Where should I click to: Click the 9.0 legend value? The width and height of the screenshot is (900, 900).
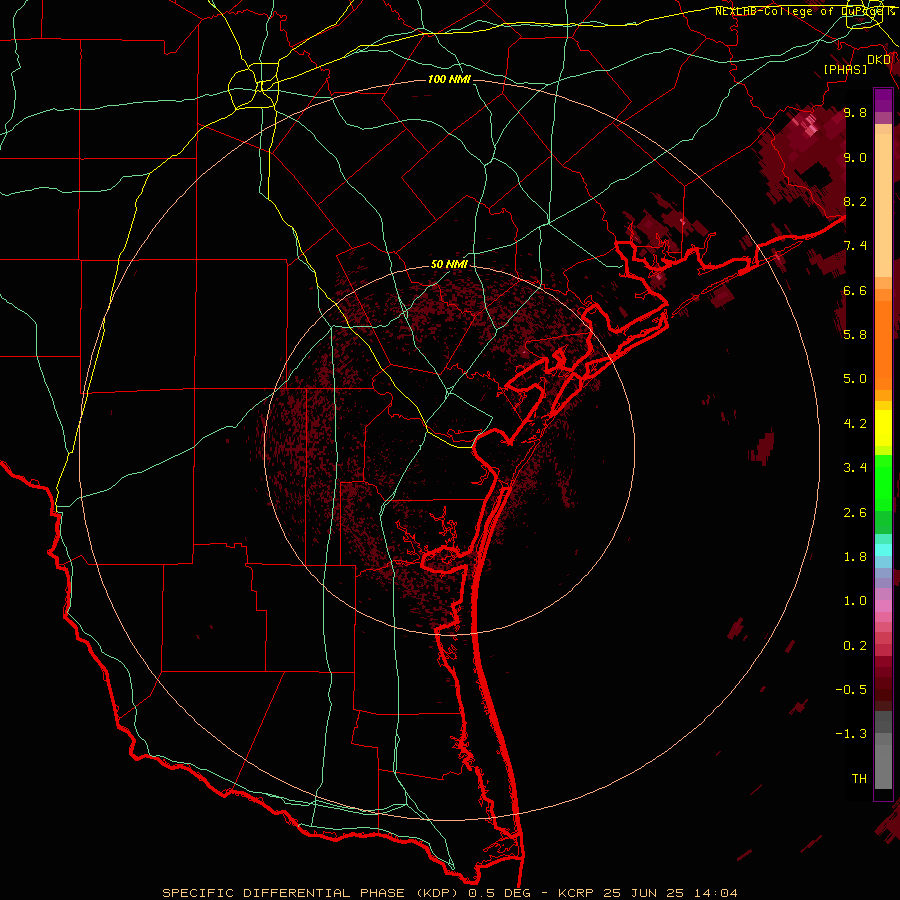(855, 157)
